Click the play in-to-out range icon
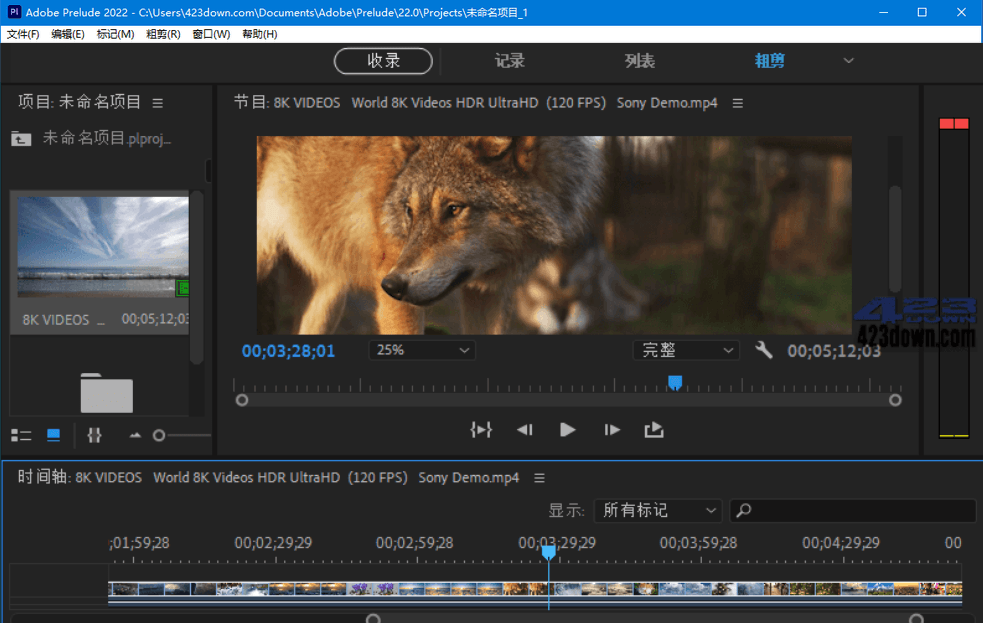Viewport: 983px width, 623px height. (481, 430)
